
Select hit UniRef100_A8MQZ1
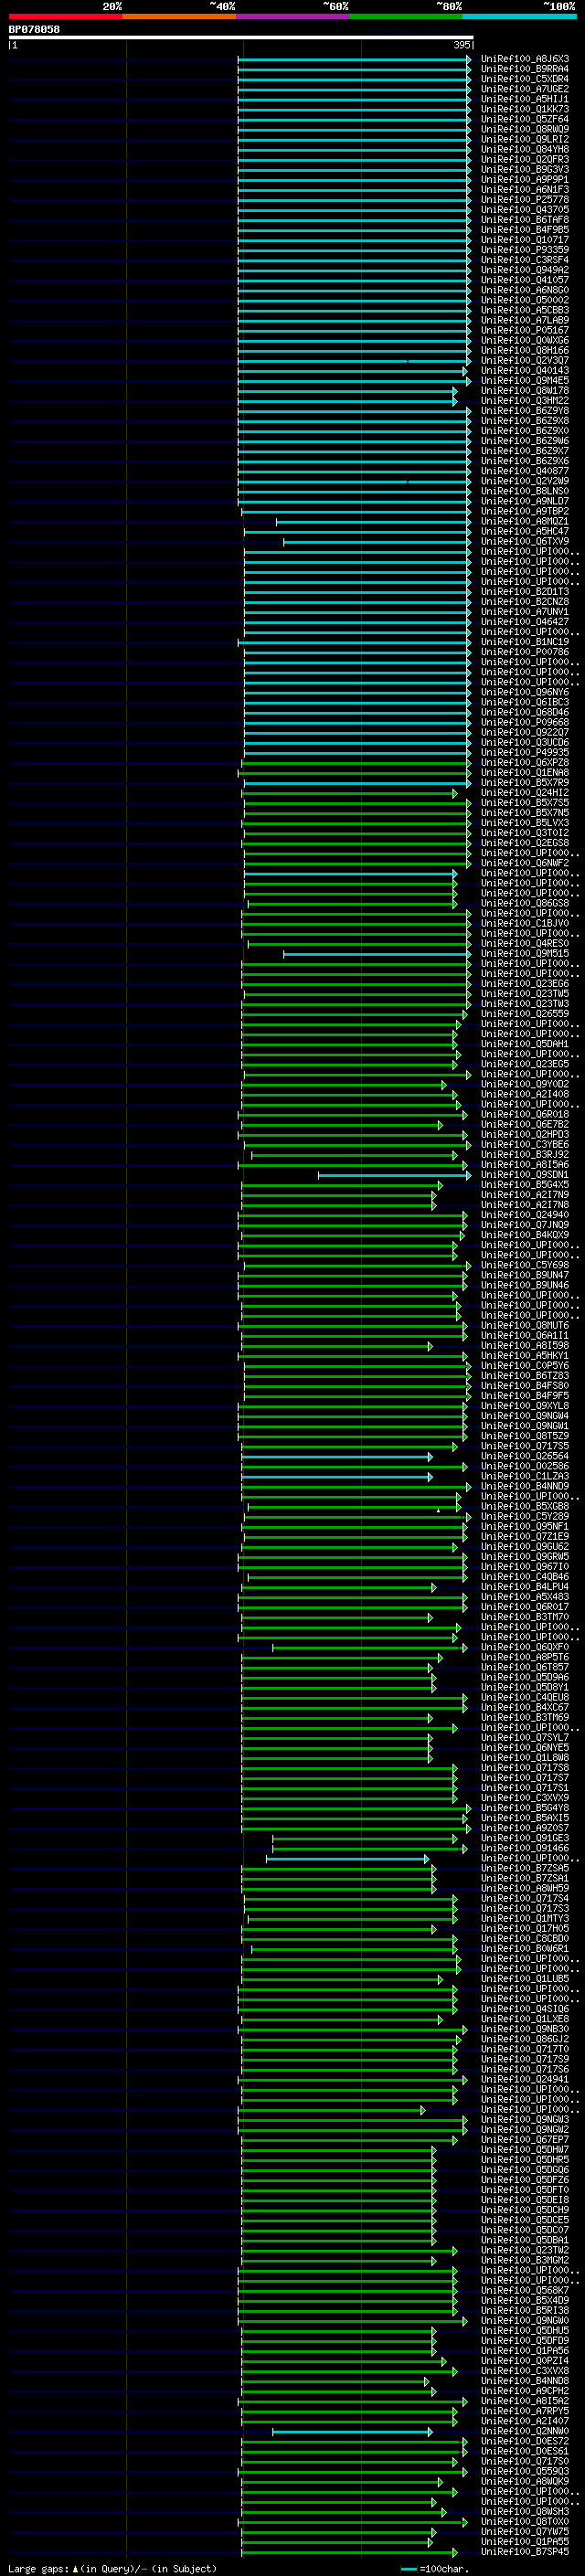point(525,521)
